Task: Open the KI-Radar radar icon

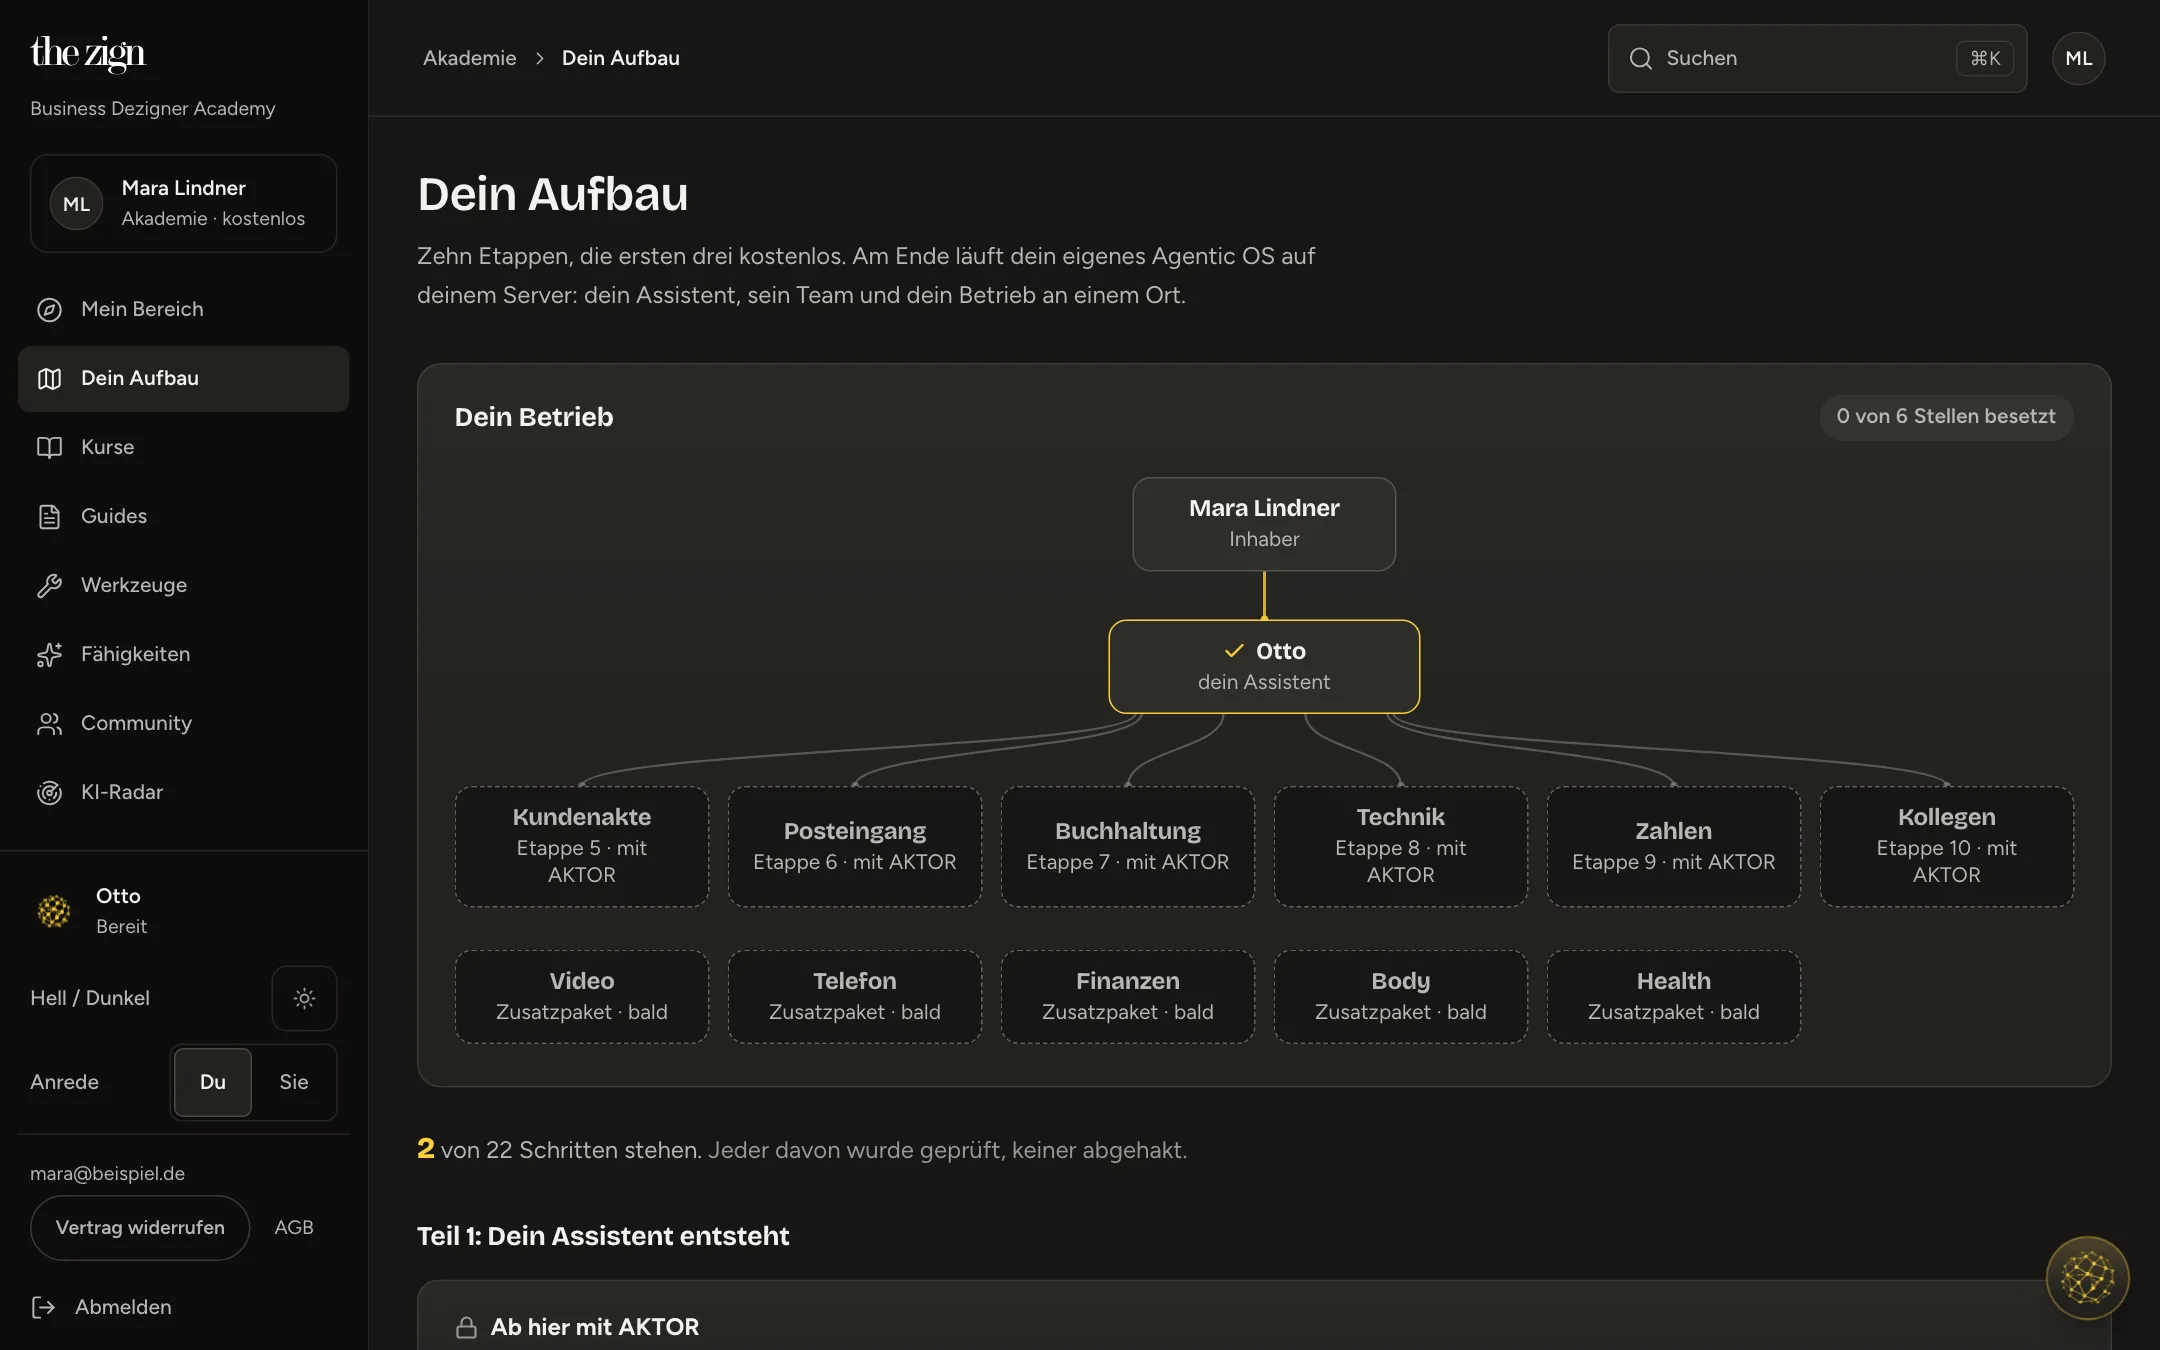Action: pos(49,793)
